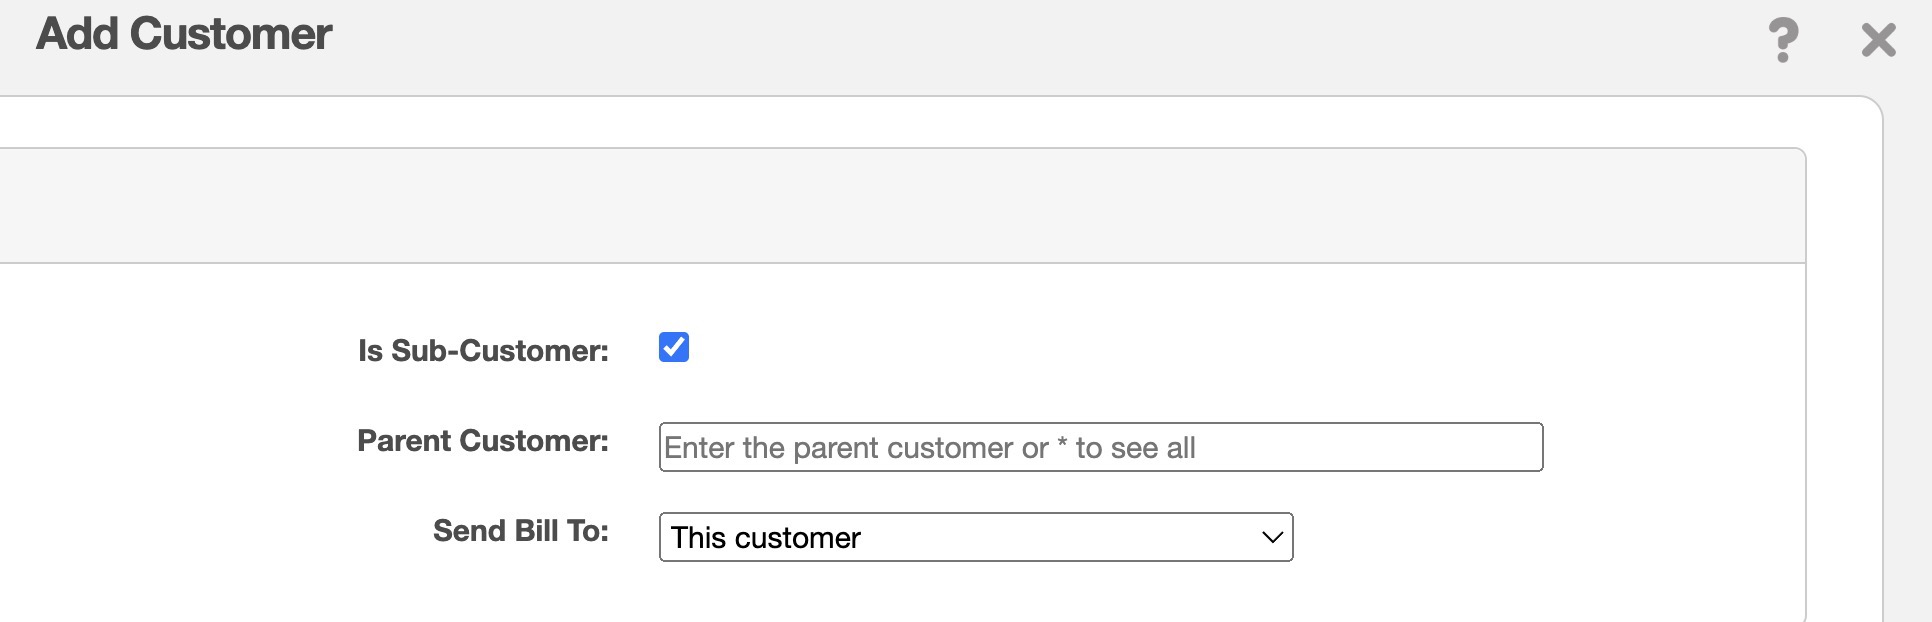The height and width of the screenshot is (622, 1932).
Task: Toggle the blue sub-customer checkmark box
Action: tap(674, 347)
